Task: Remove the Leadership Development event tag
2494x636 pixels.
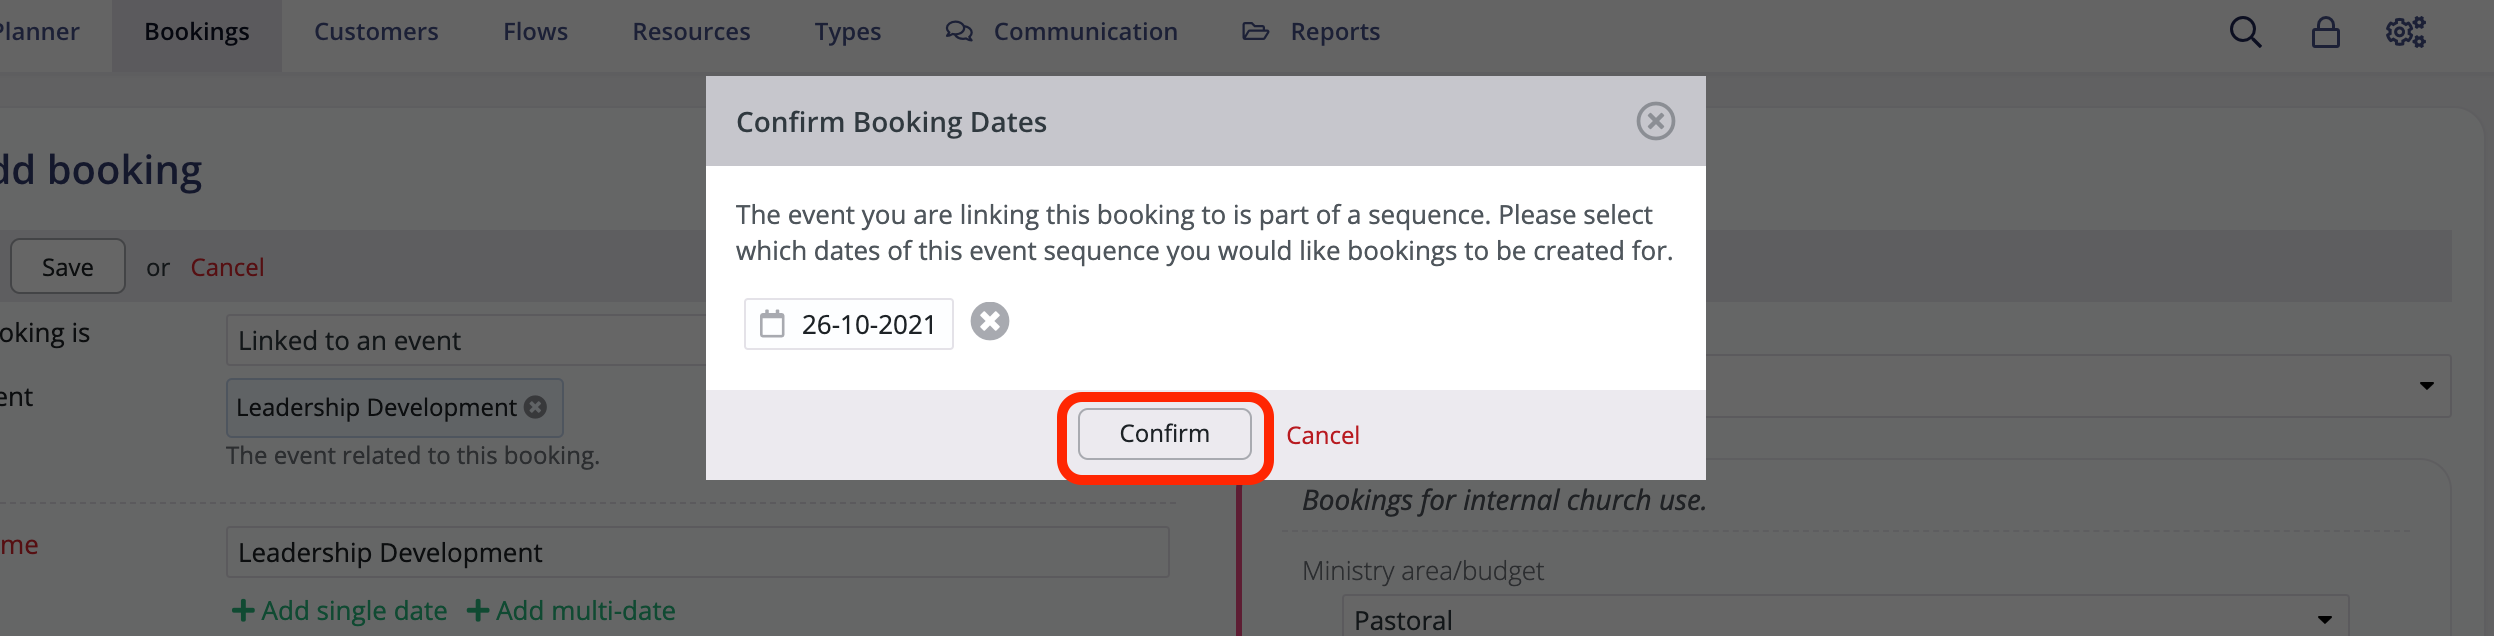Action: (537, 407)
